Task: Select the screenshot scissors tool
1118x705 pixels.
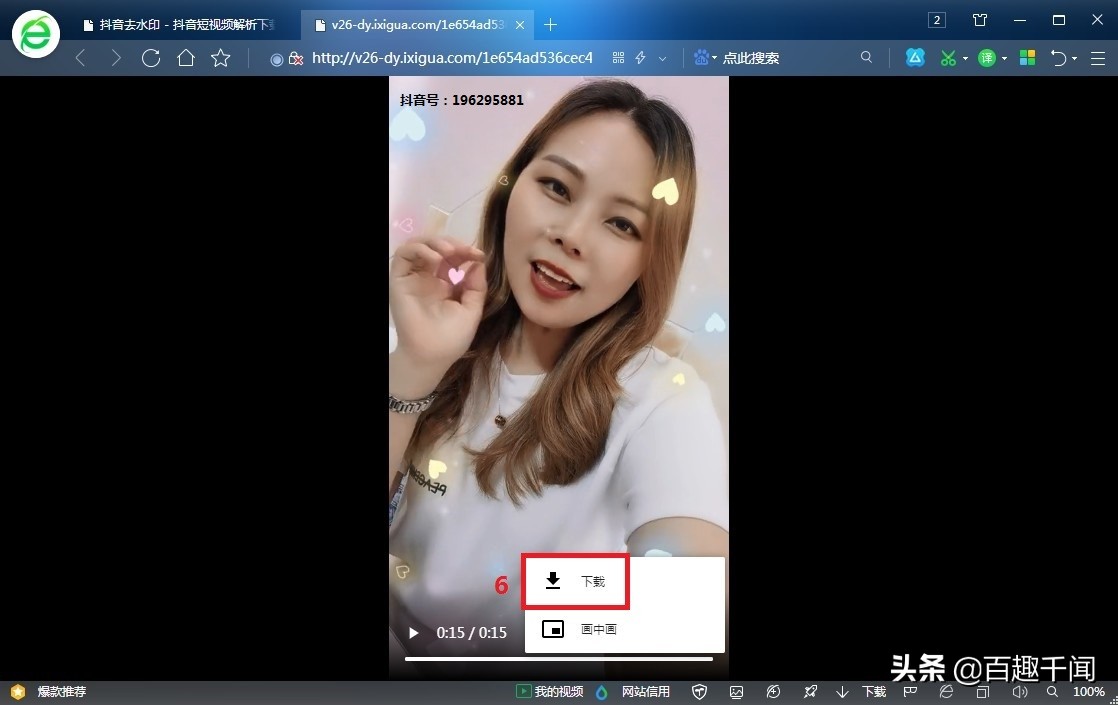Action: point(948,58)
